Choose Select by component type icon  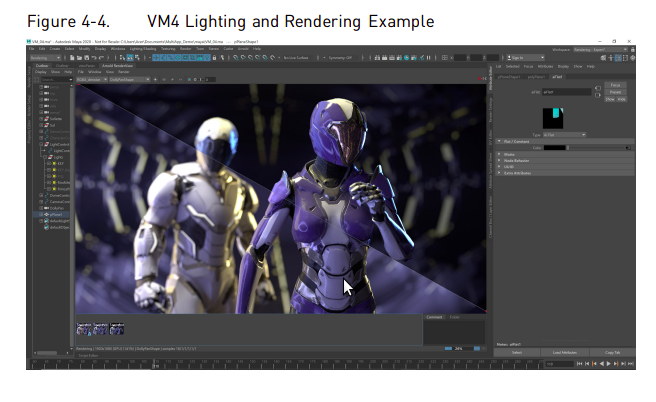(x=138, y=58)
